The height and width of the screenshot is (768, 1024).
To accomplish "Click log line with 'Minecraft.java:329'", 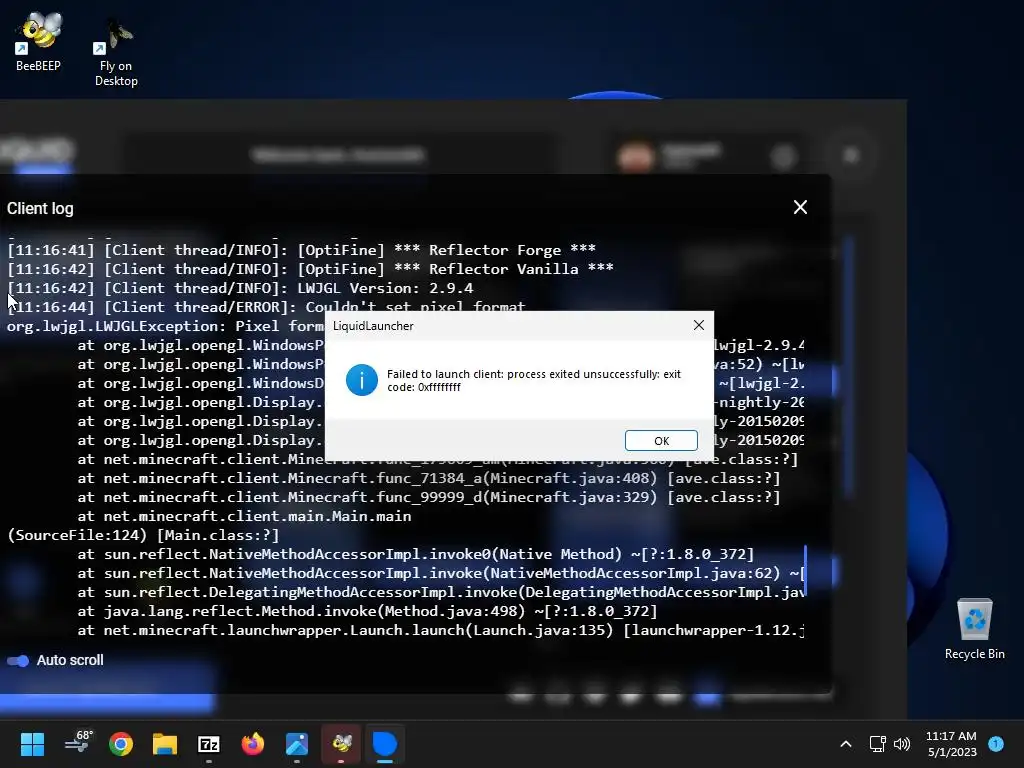I will click(x=428, y=497).
